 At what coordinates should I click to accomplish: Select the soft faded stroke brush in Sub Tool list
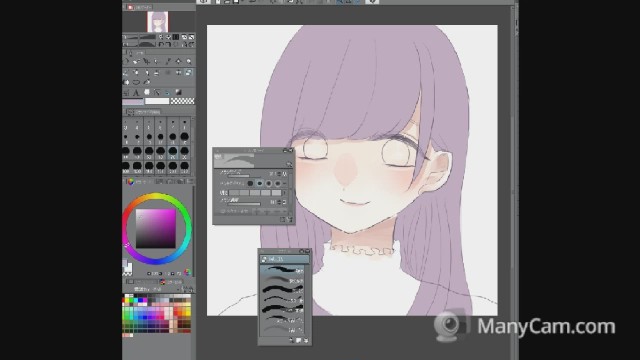[x=282, y=280]
